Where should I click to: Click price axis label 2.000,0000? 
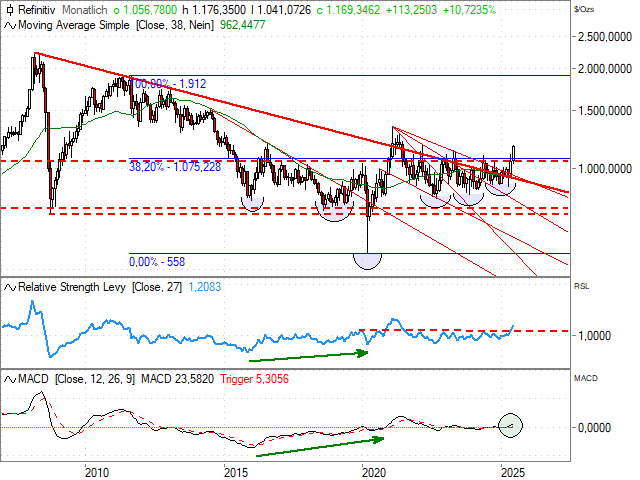point(605,69)
